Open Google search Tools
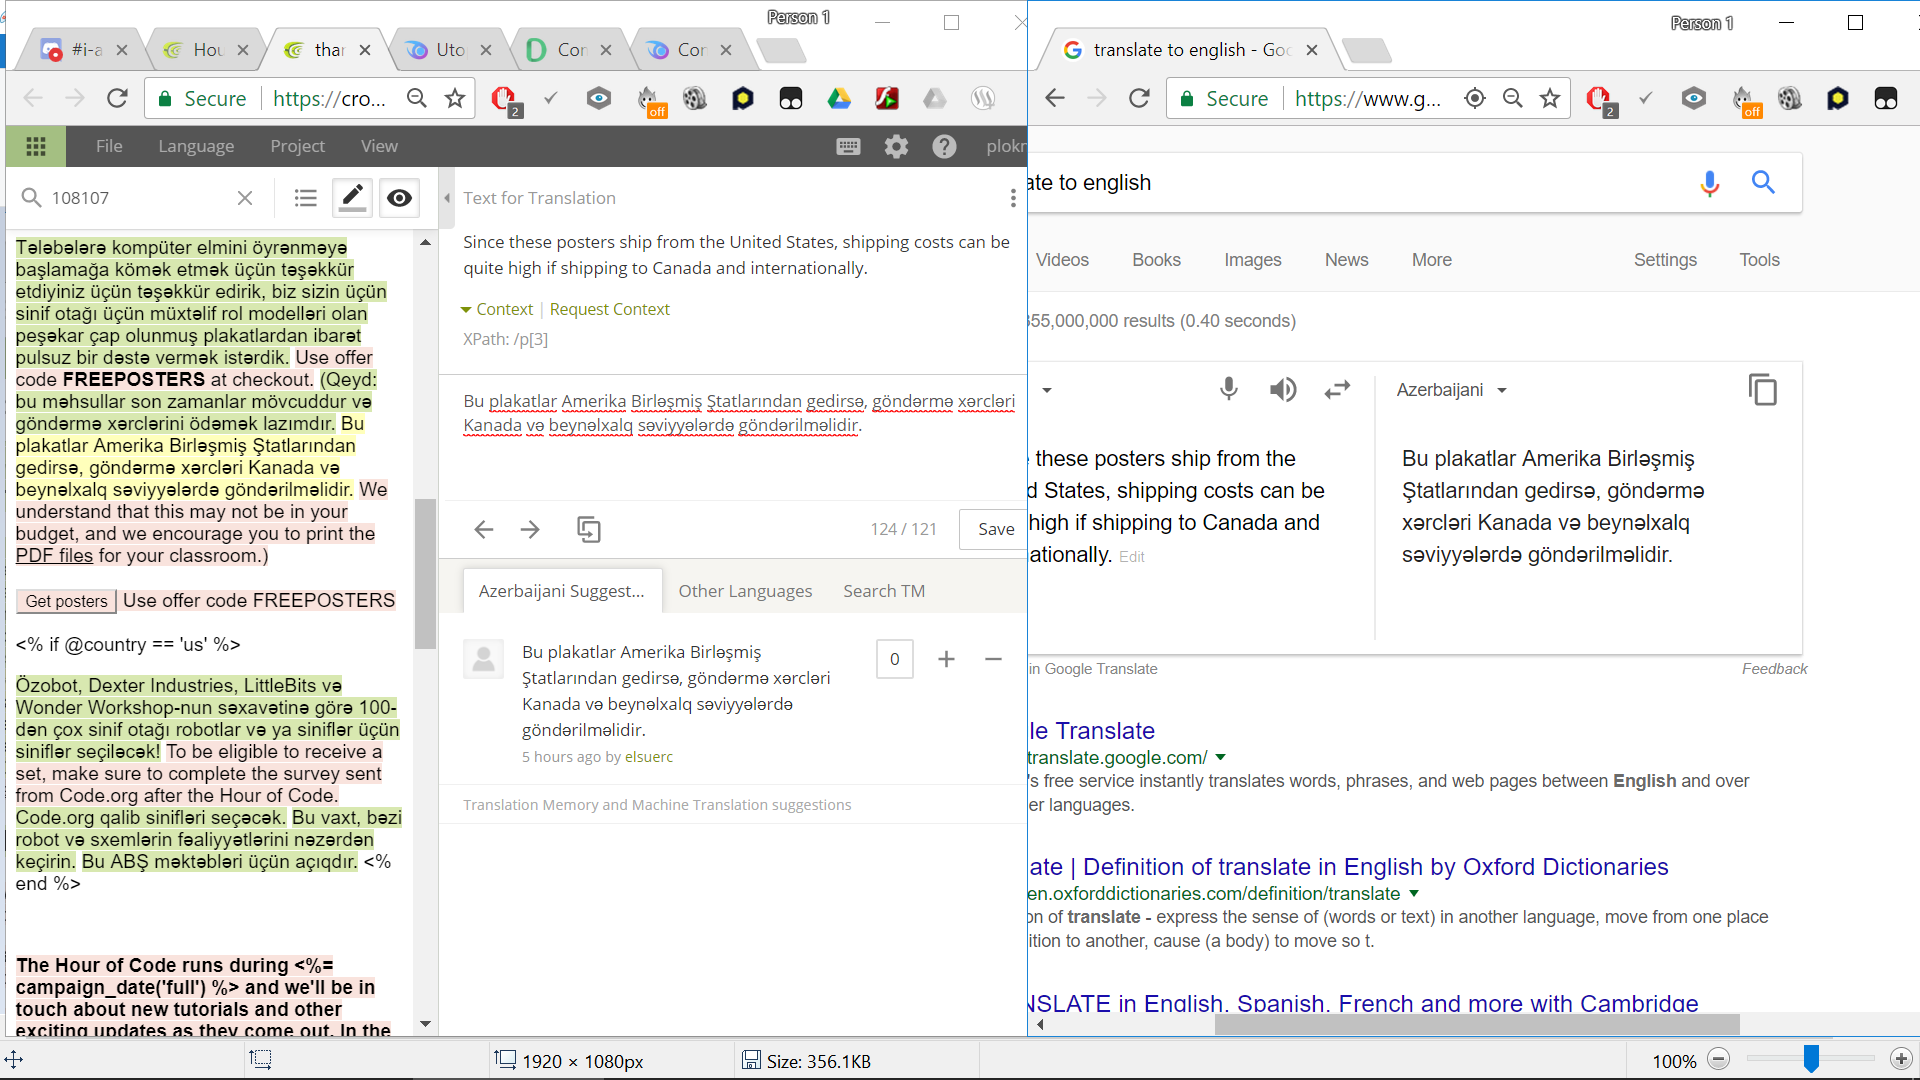 (x=1759, y=260)
